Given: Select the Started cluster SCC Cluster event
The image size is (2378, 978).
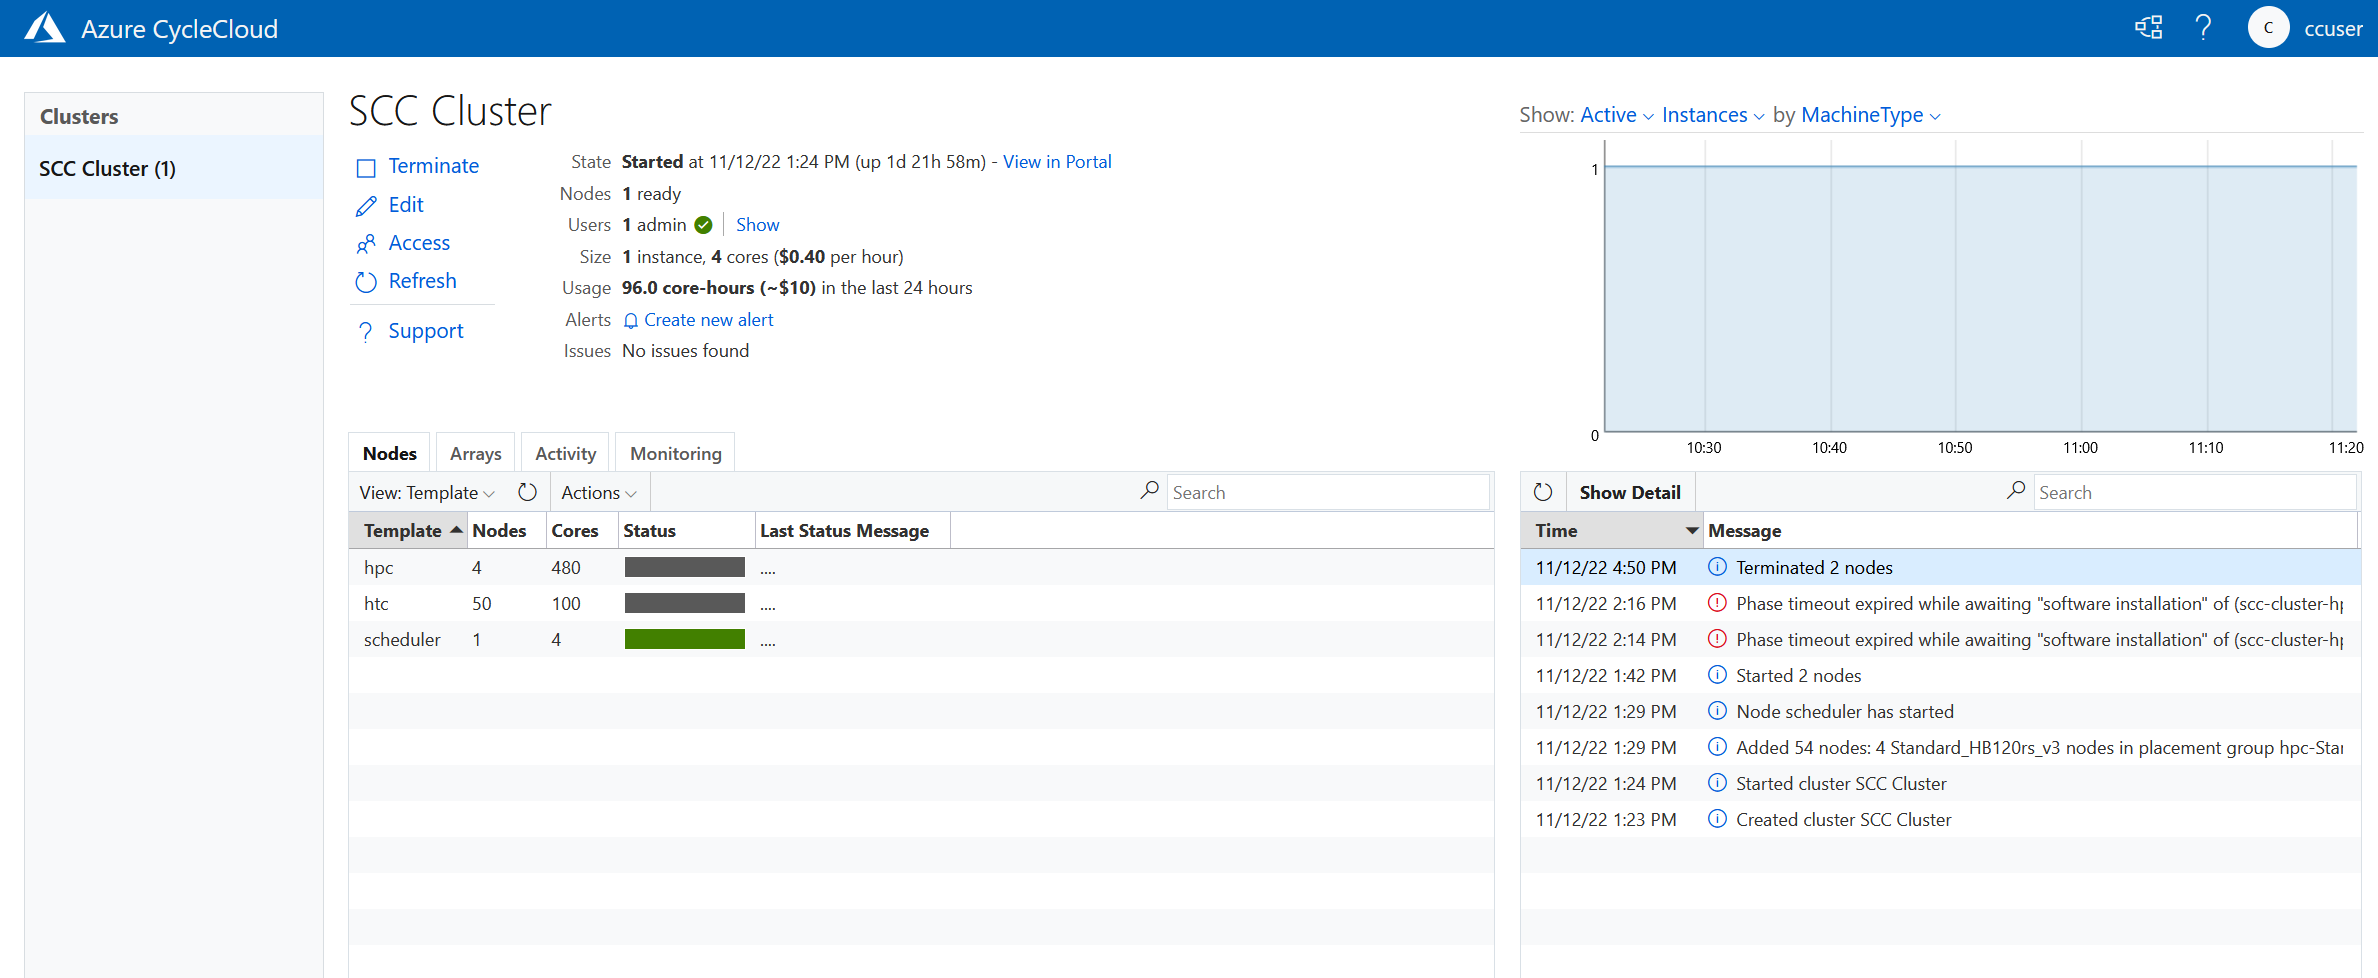Looking at the screenshot, I should click(1941, 783).
